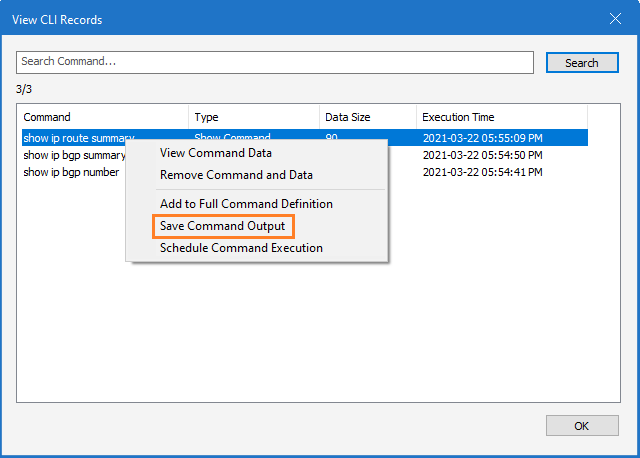Select the show ip bgp summary row
Viewport: 640px width, 458px height.
pos(72,155)
